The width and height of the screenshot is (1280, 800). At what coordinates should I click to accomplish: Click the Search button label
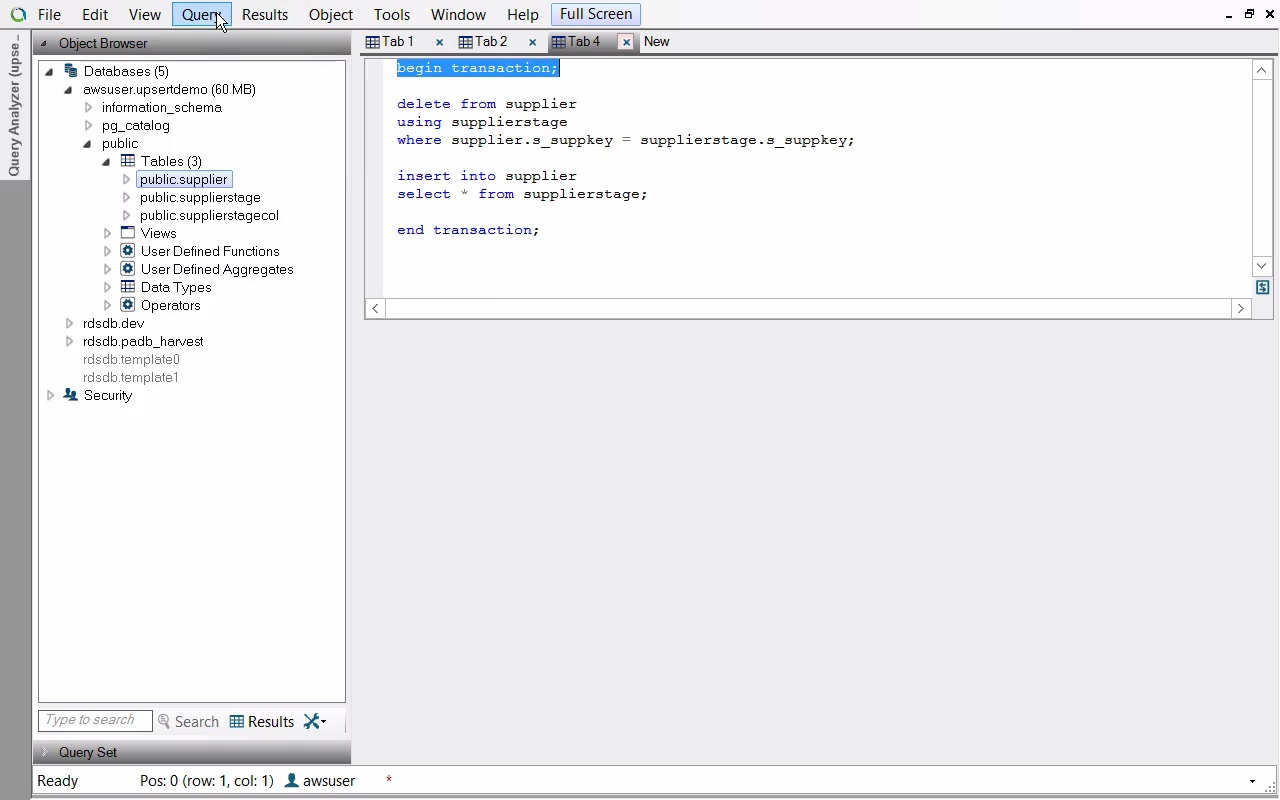click(x=197, y=722)
